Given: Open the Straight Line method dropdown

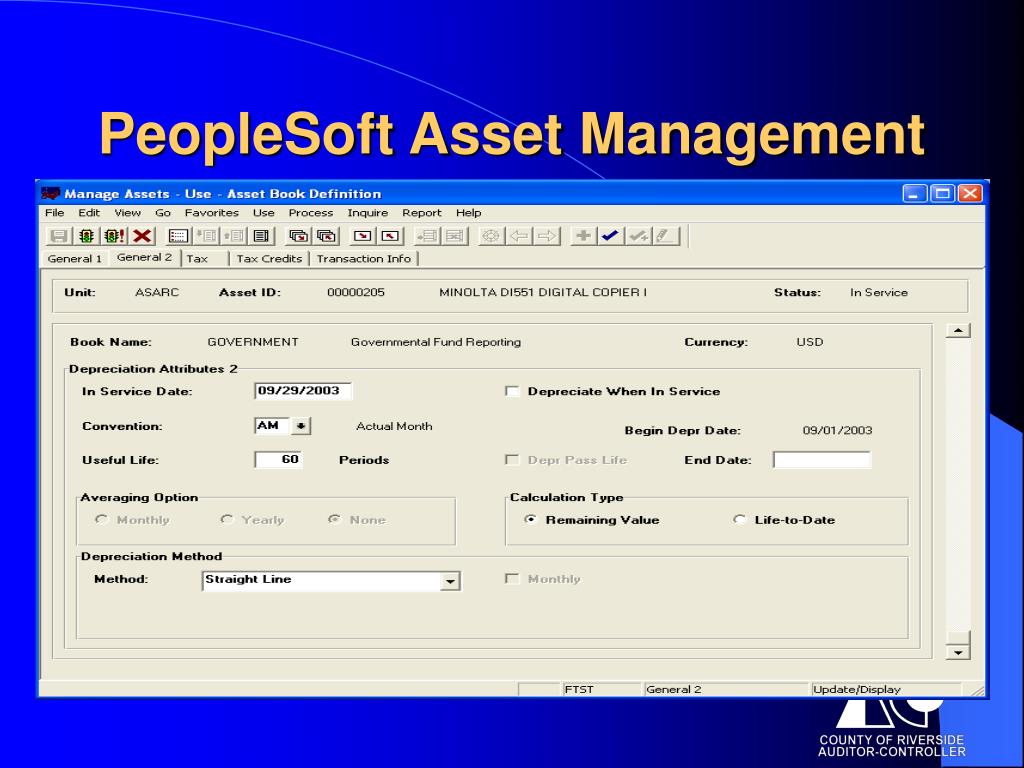Looking at the screenshot, I should [450, 581].
